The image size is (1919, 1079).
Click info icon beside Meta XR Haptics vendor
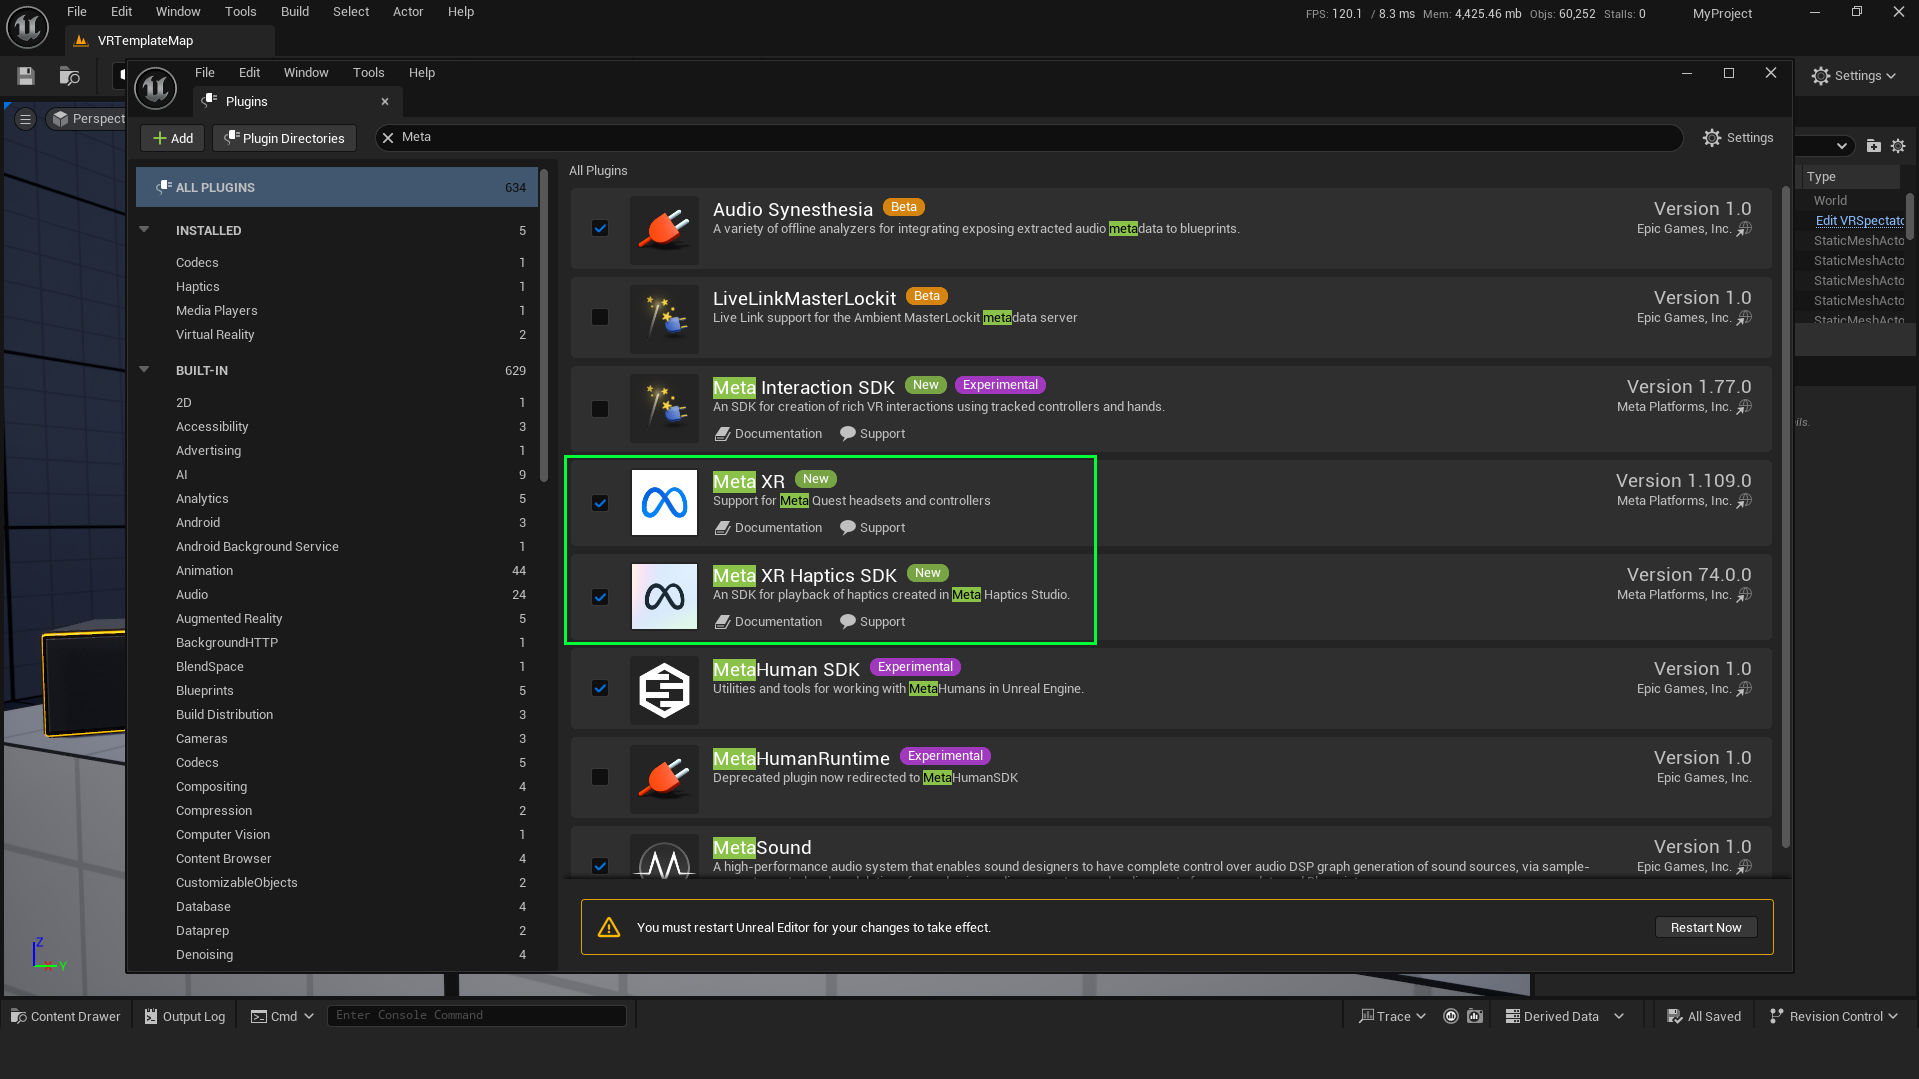point(1744,595)
